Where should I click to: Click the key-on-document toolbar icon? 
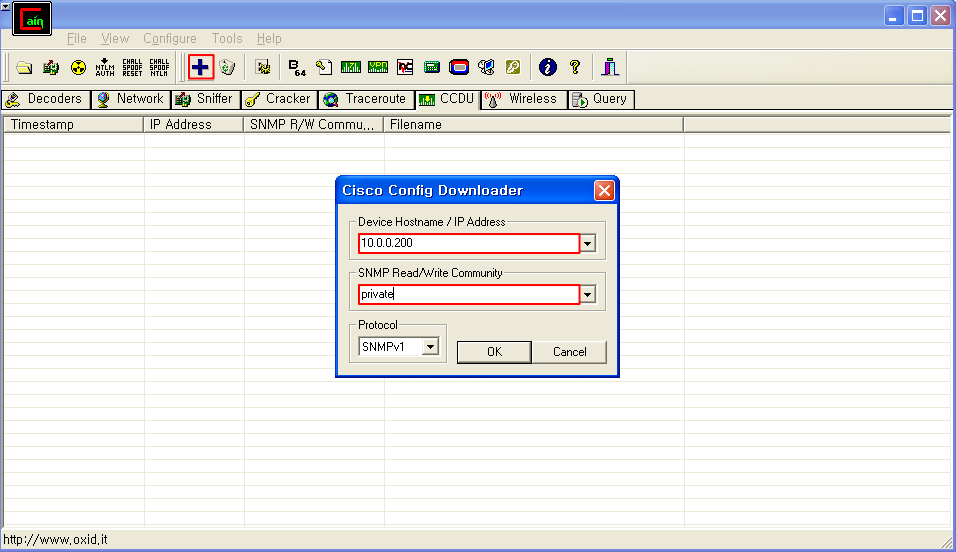(324, 67)
